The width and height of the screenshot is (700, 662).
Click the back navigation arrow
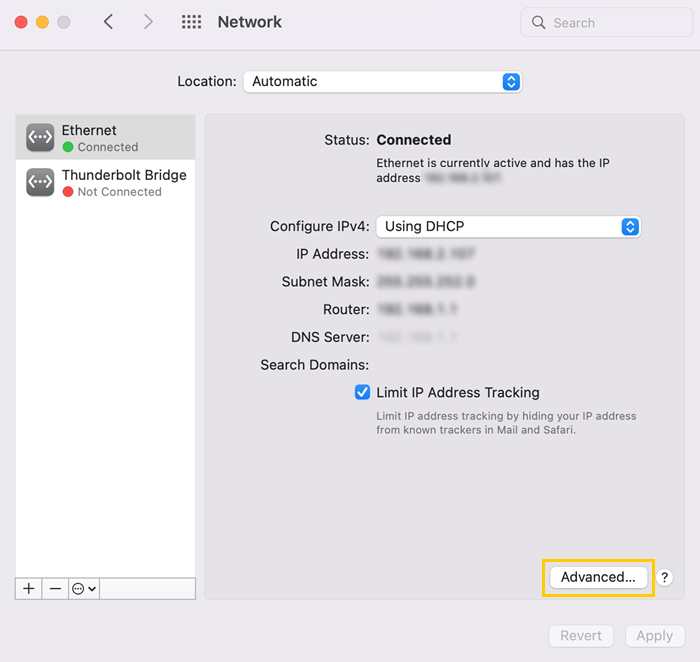click(109, 22)
